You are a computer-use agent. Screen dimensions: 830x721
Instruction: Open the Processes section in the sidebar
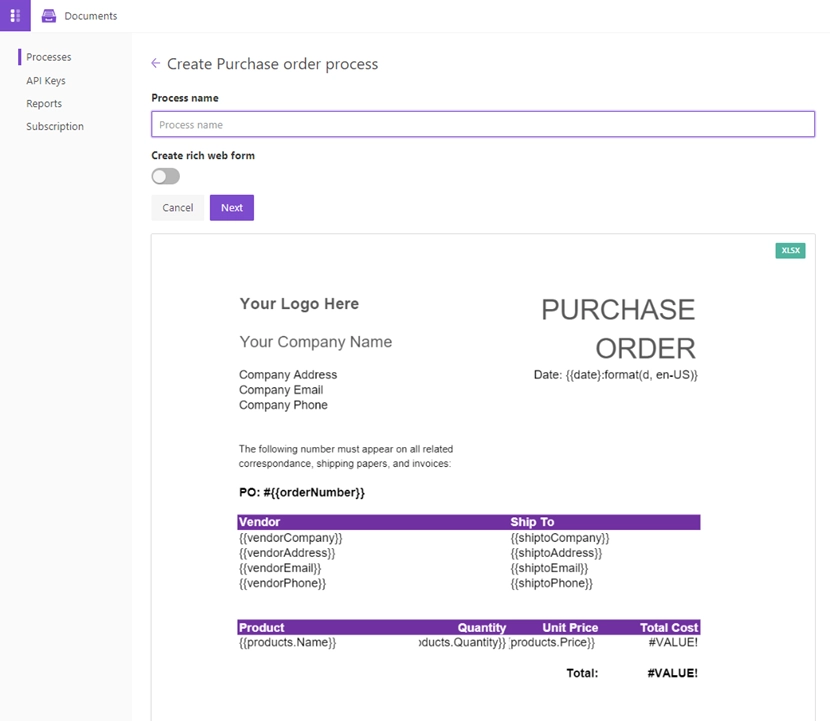(49, 57)
